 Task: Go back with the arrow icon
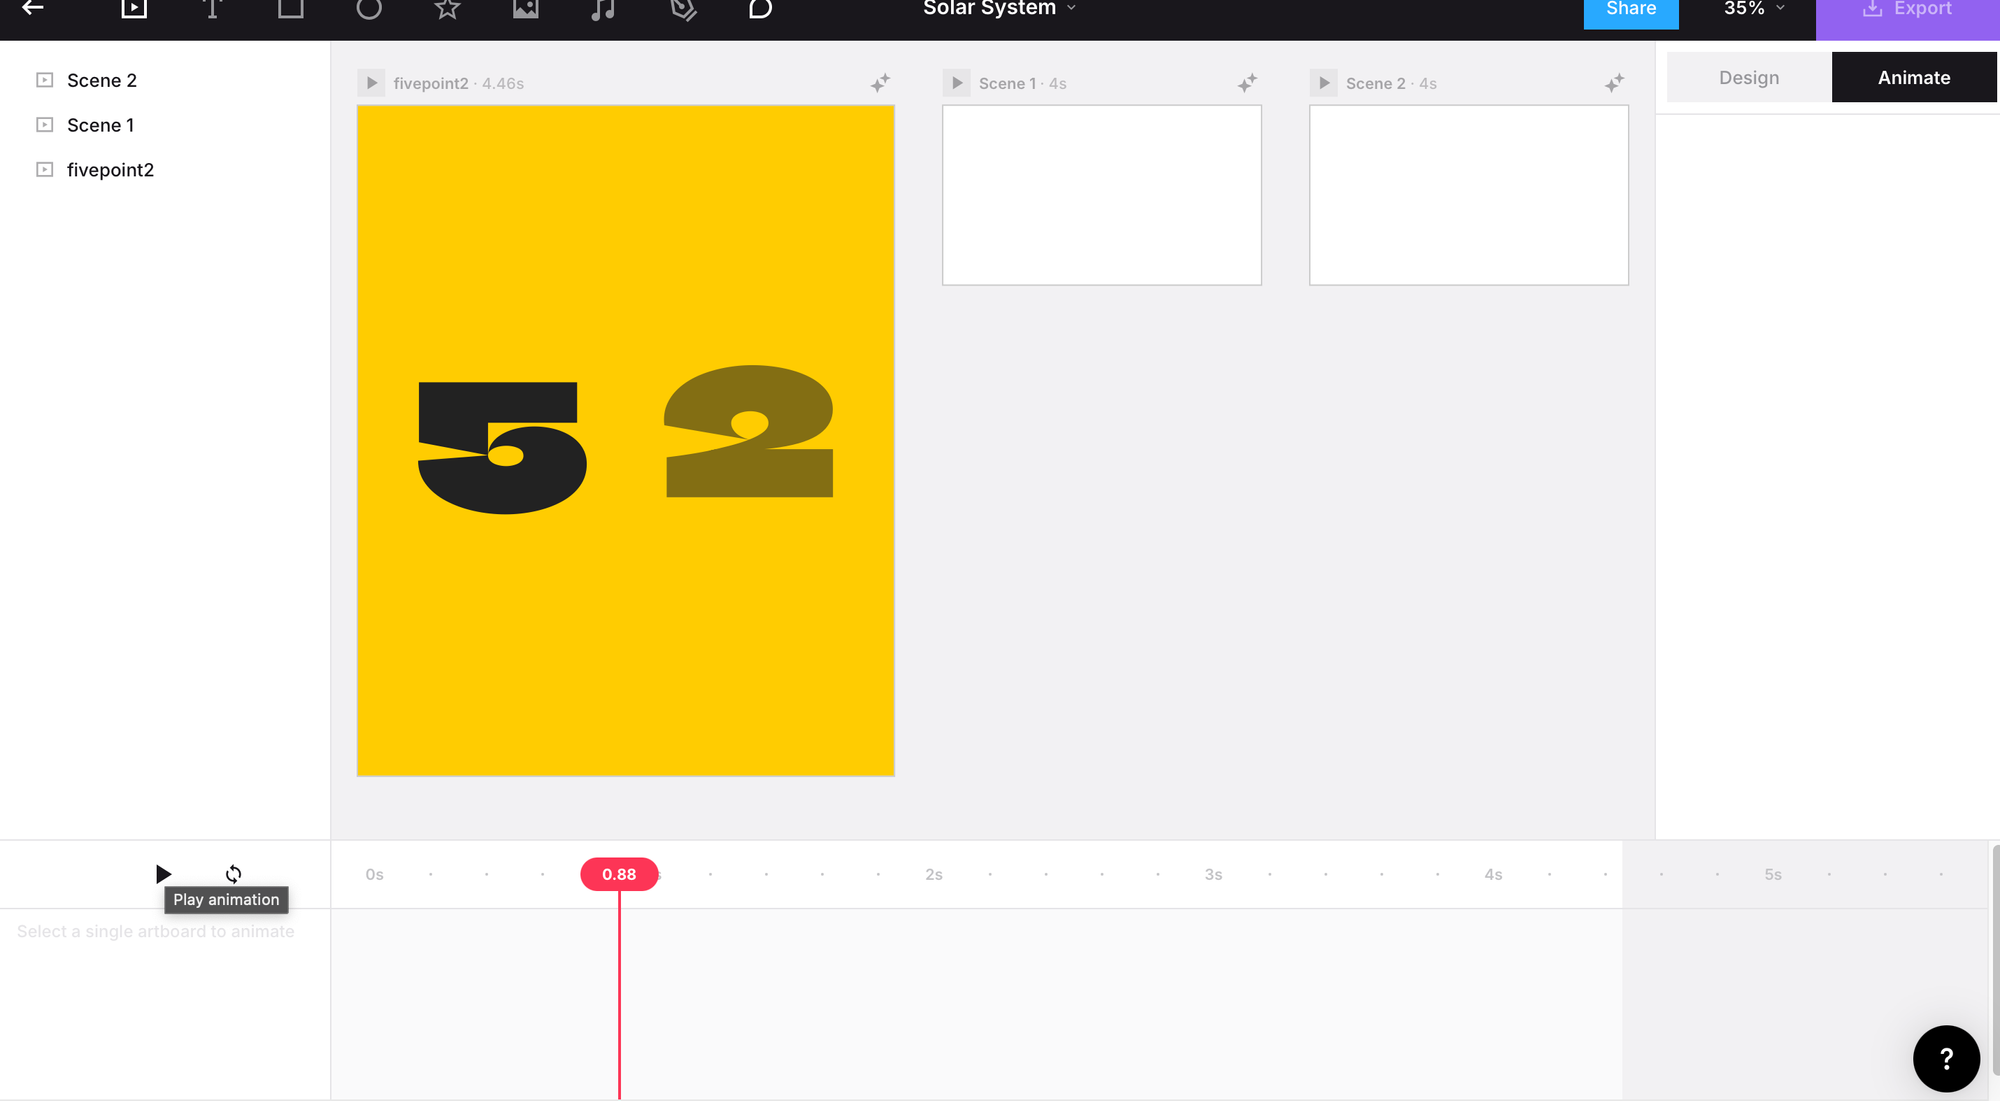33,8
